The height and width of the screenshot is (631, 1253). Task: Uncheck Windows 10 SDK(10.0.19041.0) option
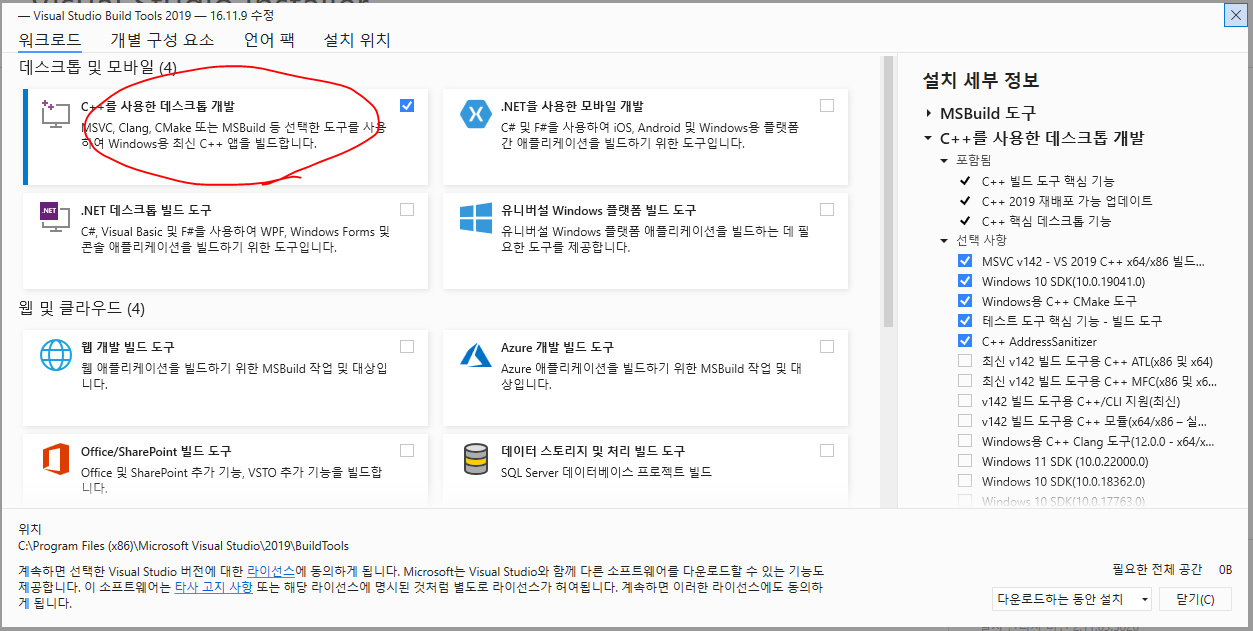(965, 281)
